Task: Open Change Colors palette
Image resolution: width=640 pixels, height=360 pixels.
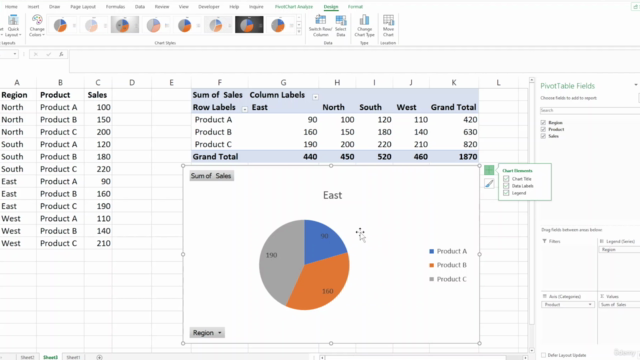Action: click(37, 26)
